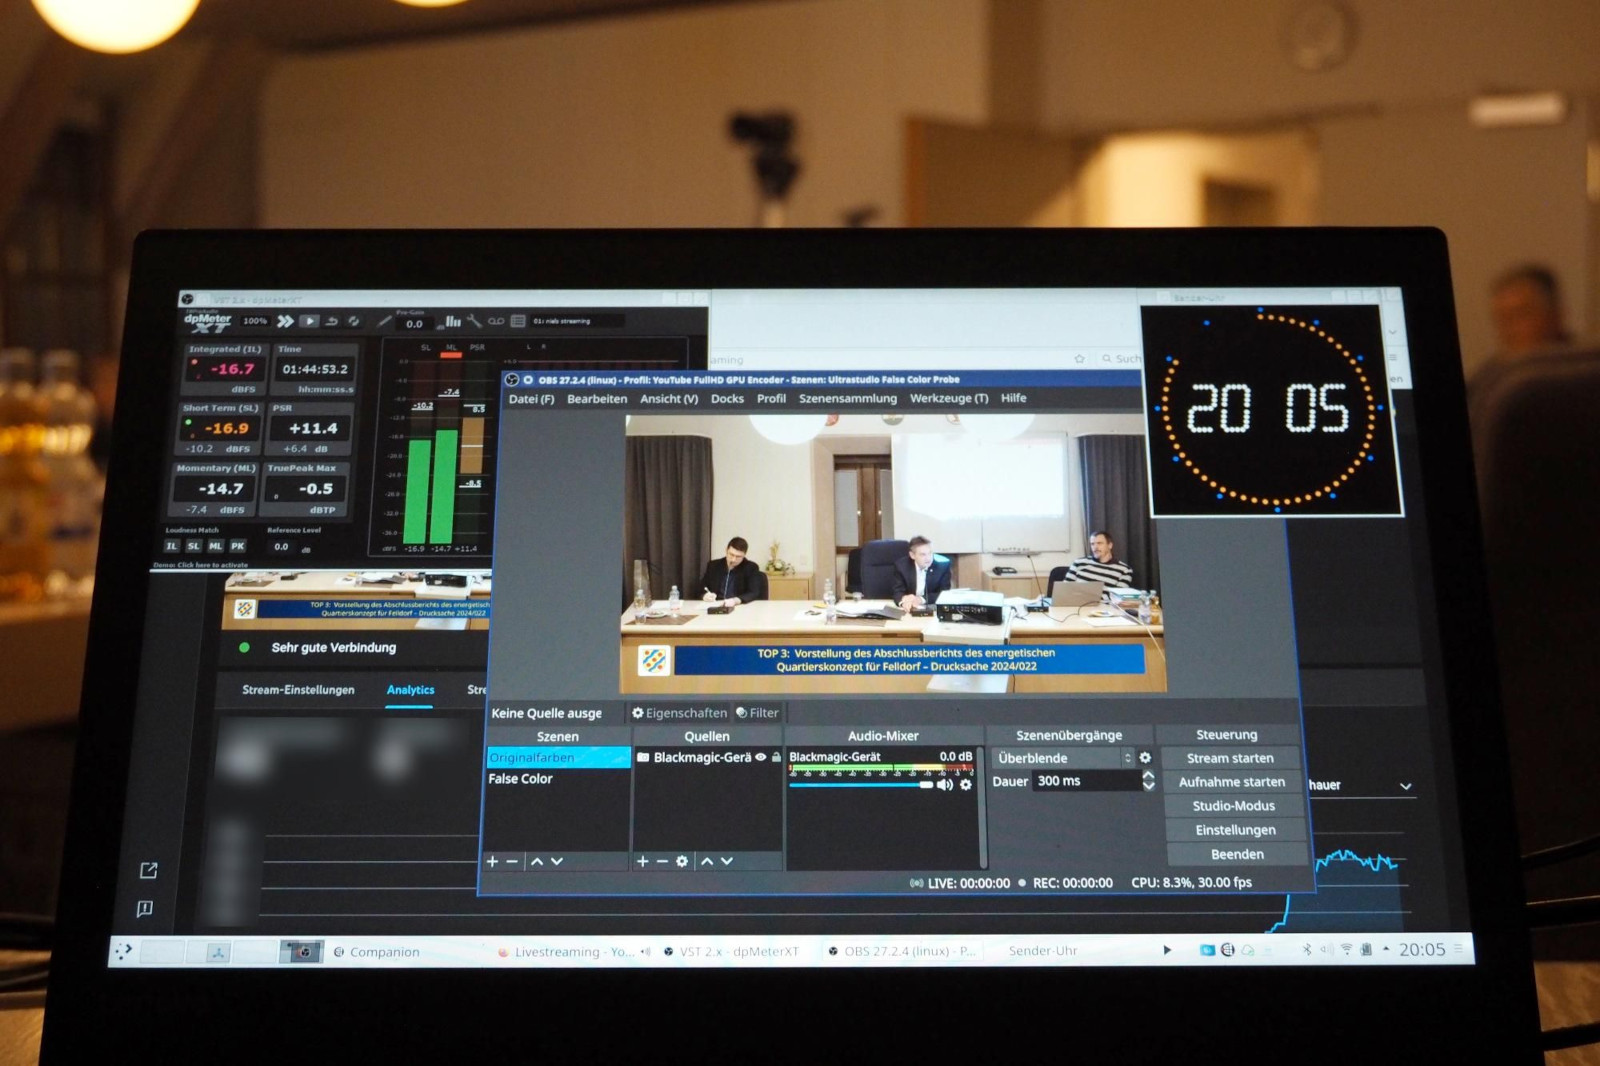Open source properties gear in Quellen panel
This screenshot has height=1066, width=1600.
tap(682, 861)
